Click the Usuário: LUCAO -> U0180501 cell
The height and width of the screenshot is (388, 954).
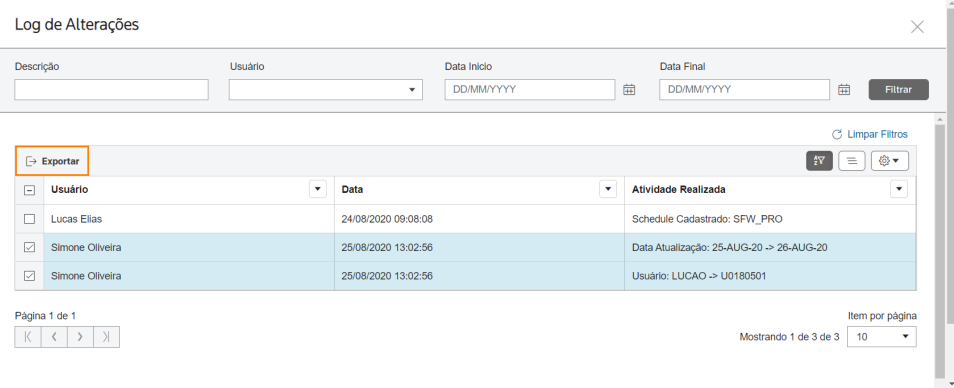pyautogui.click(x=770, y=276)
